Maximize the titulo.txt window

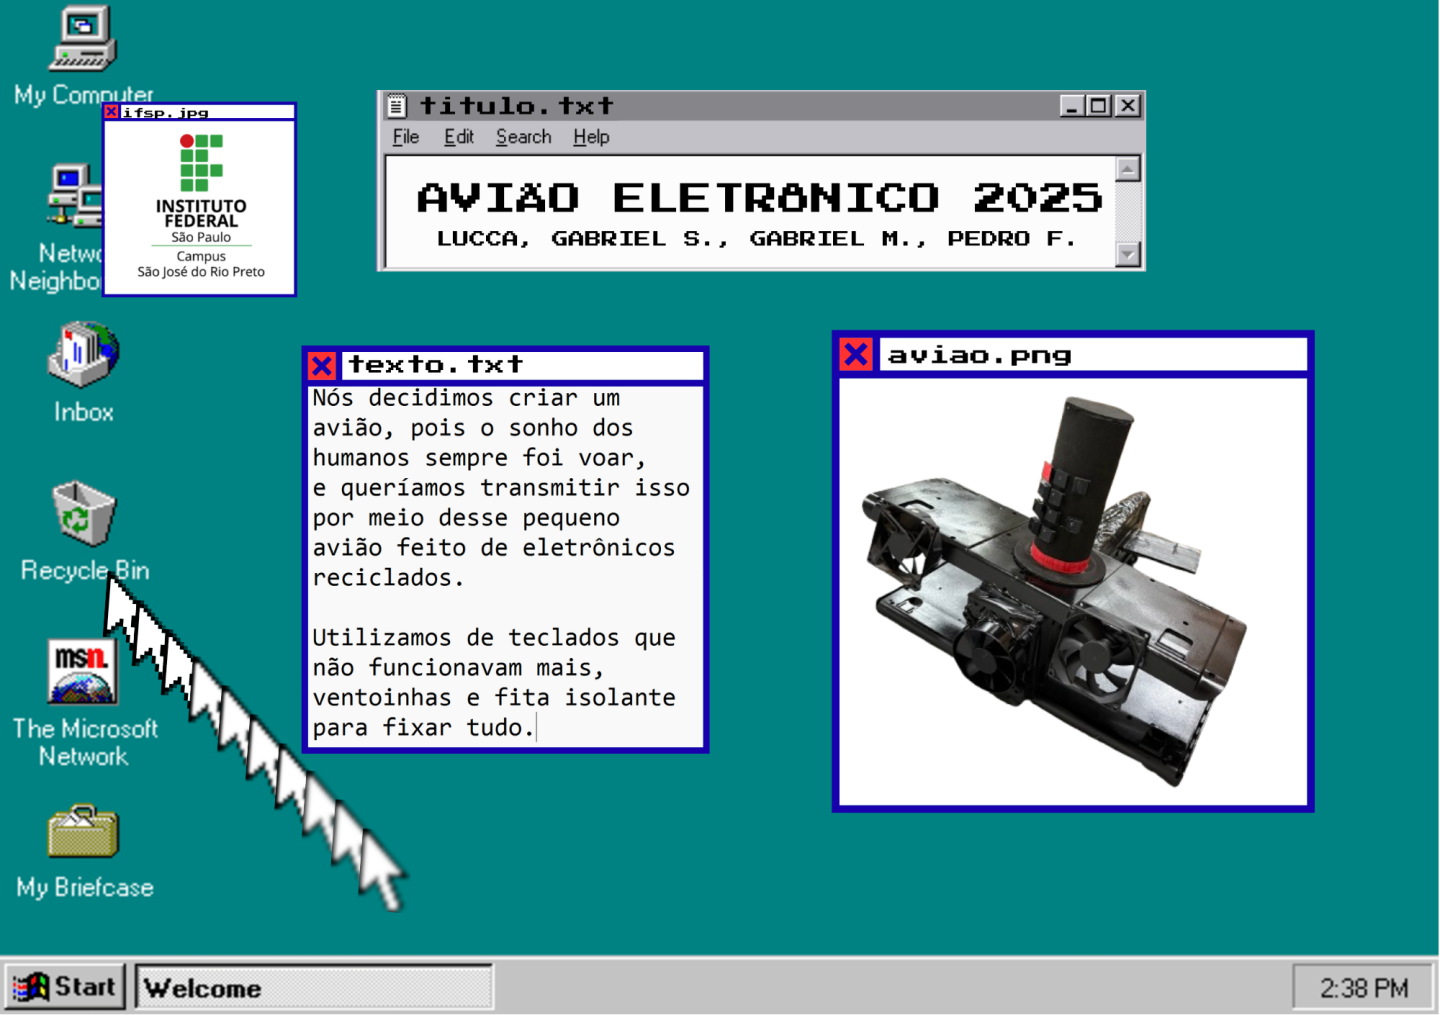coord(1099,106)
